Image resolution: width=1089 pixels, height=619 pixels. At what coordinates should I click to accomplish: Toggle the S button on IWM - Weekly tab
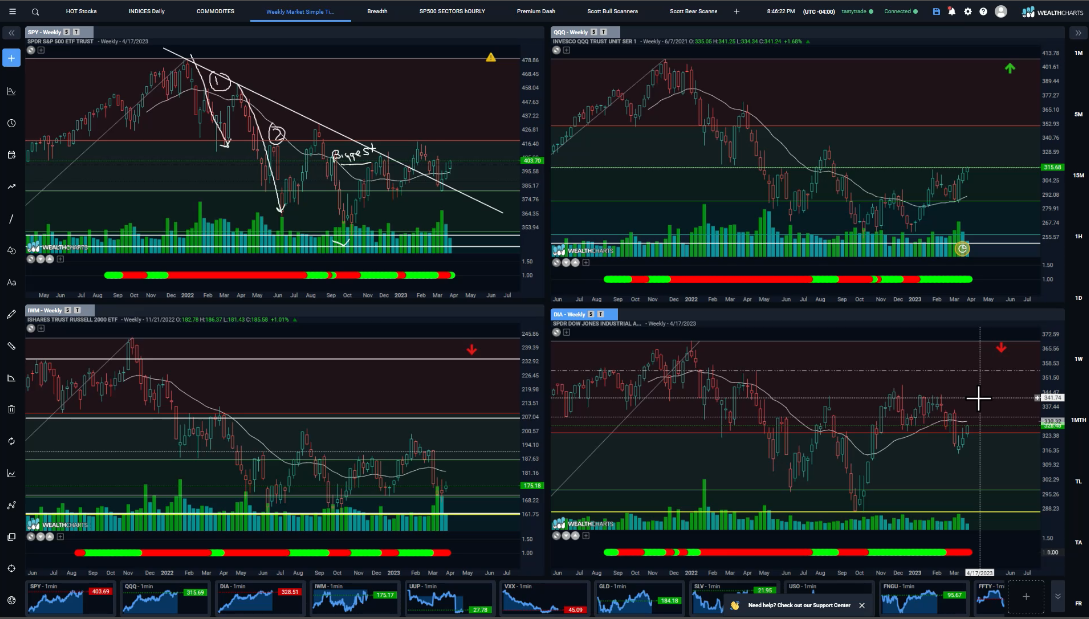click(x=68, y=310)
